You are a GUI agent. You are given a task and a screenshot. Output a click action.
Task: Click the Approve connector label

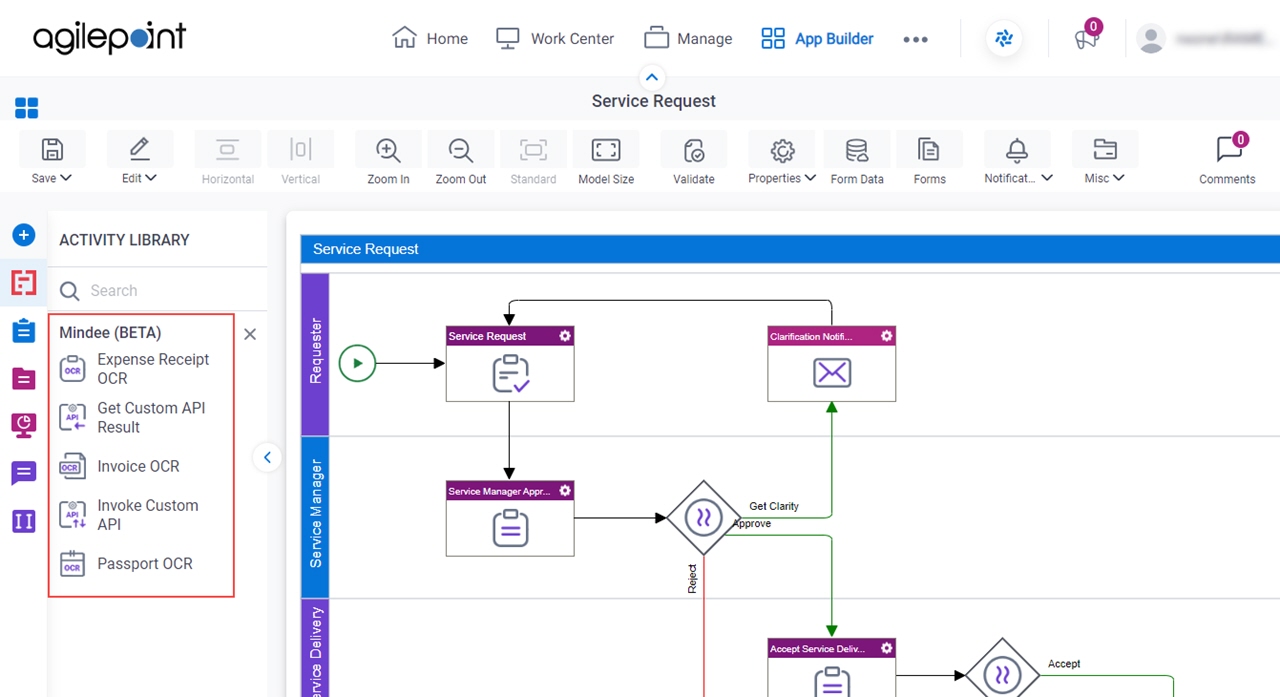752,523
